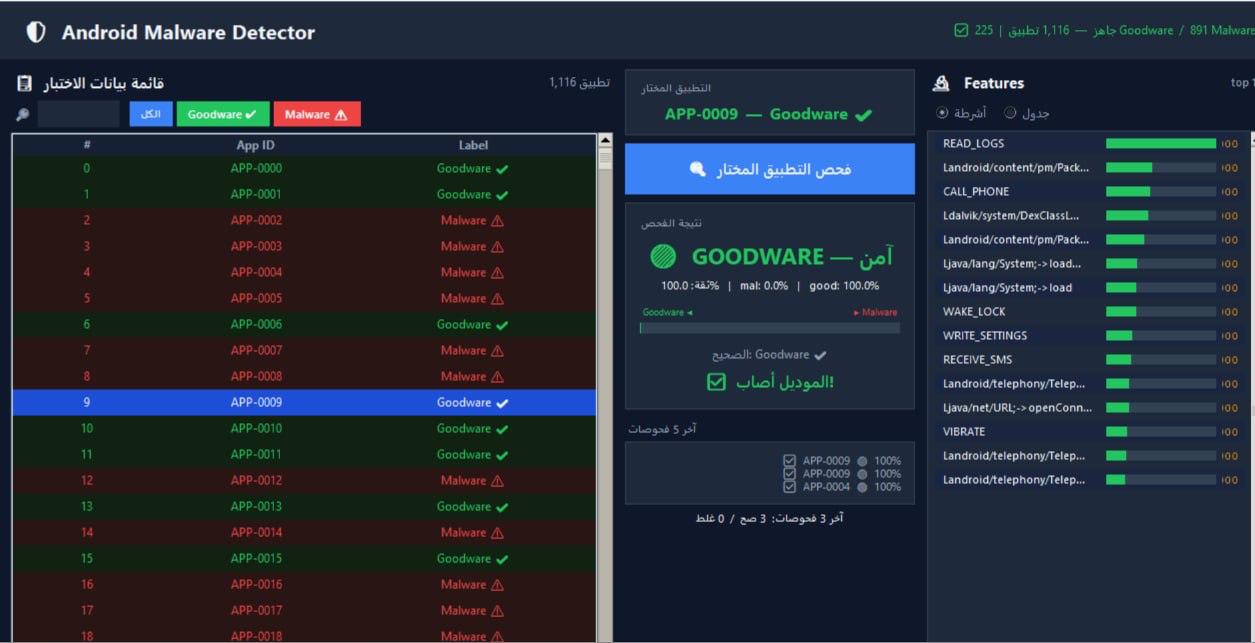Click warning icon in APP-0004 table row
This screenshot has width=1255, height=643.
[x=497, y=273]
